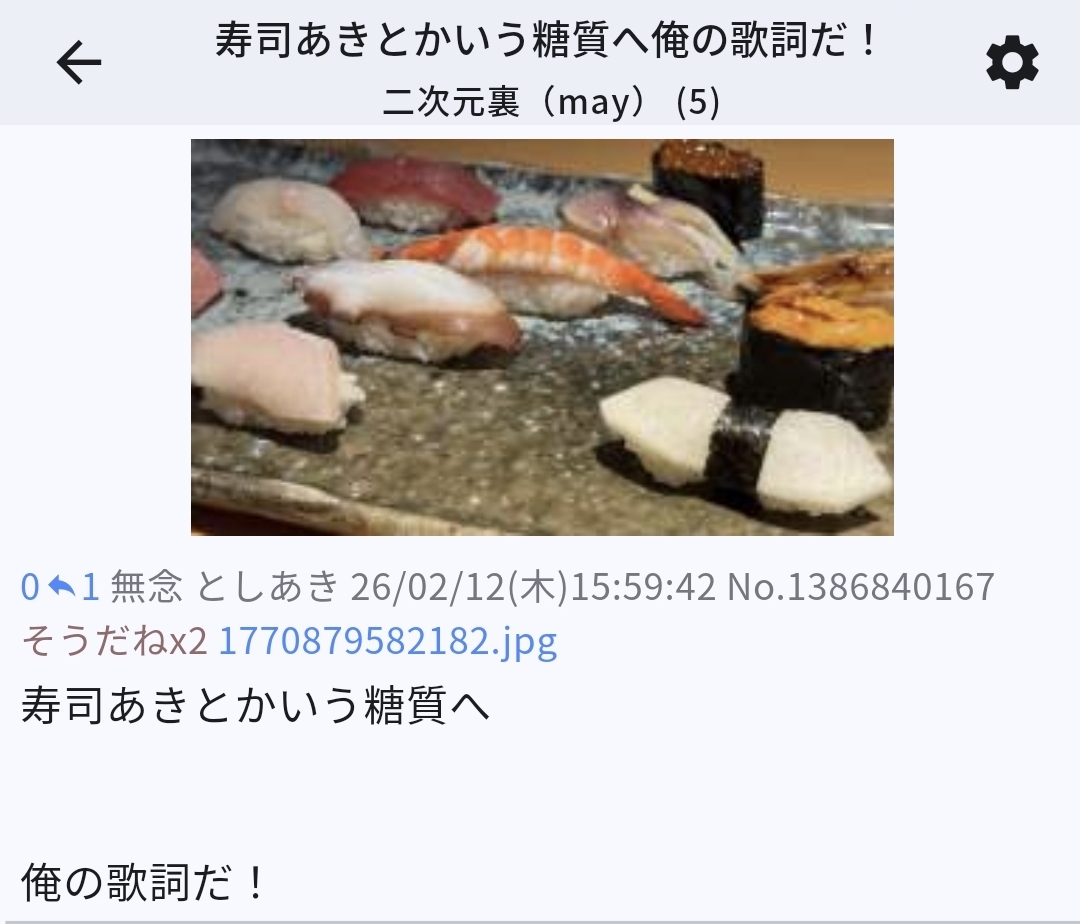Click the post index 0
Viewport: 1080px width, 924px height.
[x=30, y=587]
